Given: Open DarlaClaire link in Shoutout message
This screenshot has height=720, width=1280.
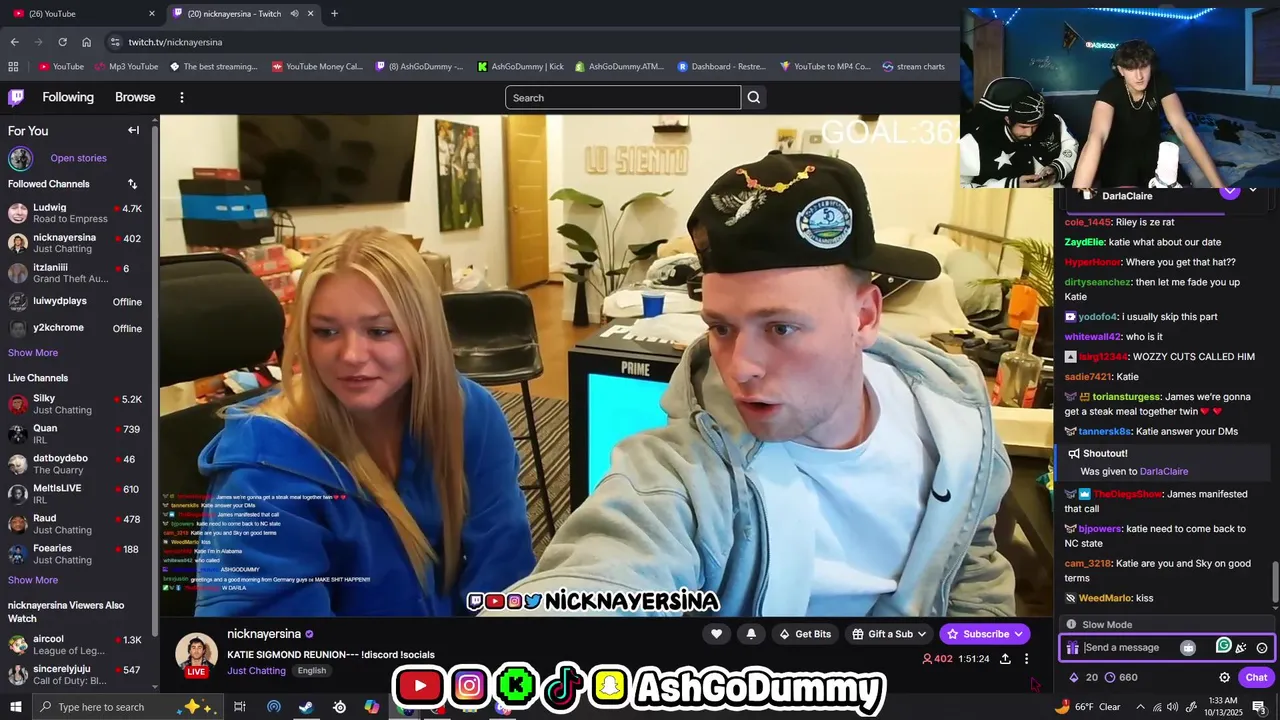Looking at the screenshot, I should coord(1164,471).
